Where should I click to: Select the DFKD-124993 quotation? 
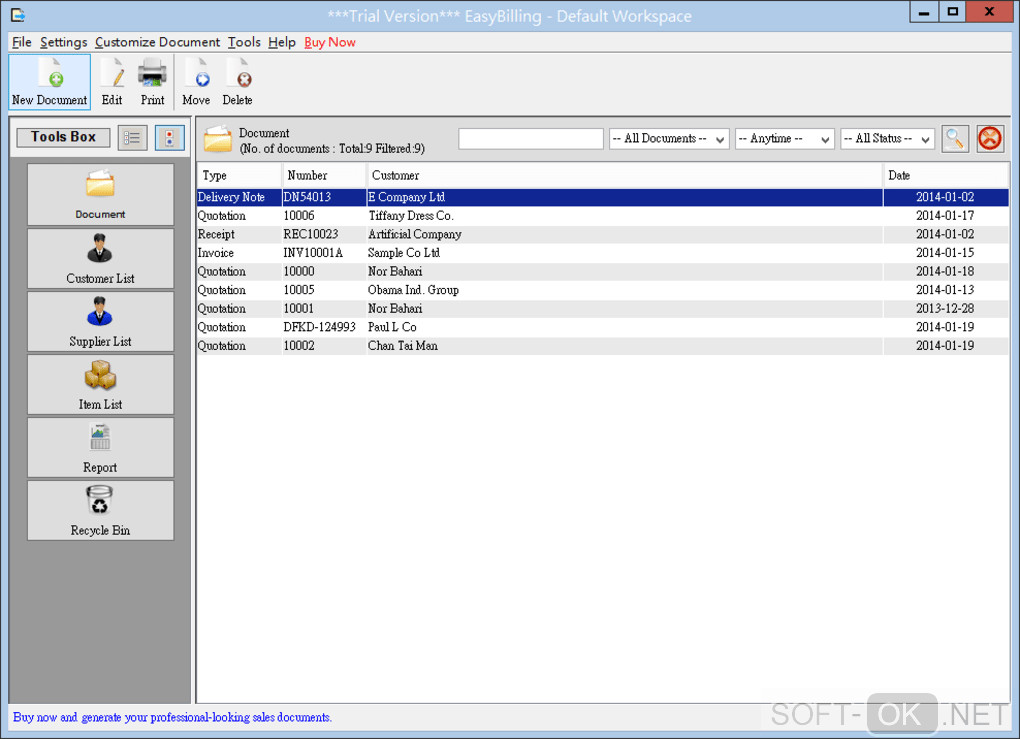603,327
